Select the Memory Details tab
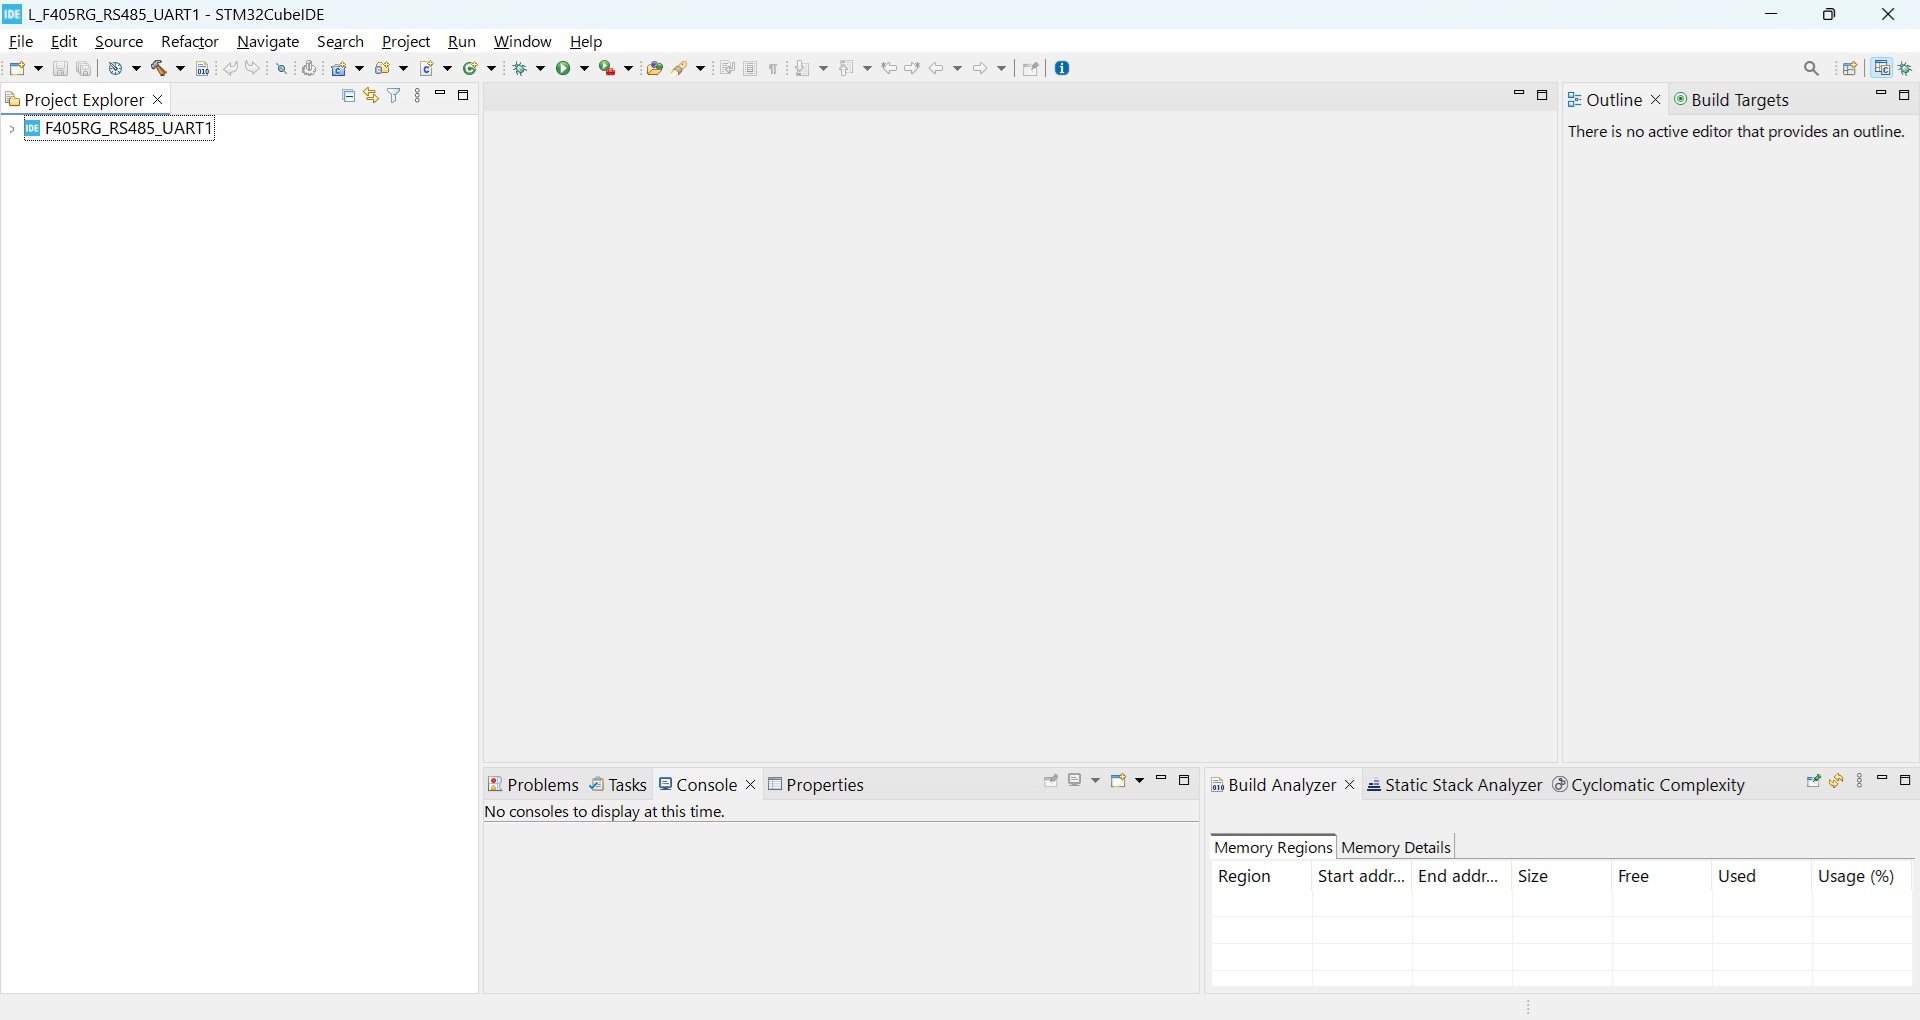The width and height of the screenshot is (1920, 1020). (x=1396, y=848)
